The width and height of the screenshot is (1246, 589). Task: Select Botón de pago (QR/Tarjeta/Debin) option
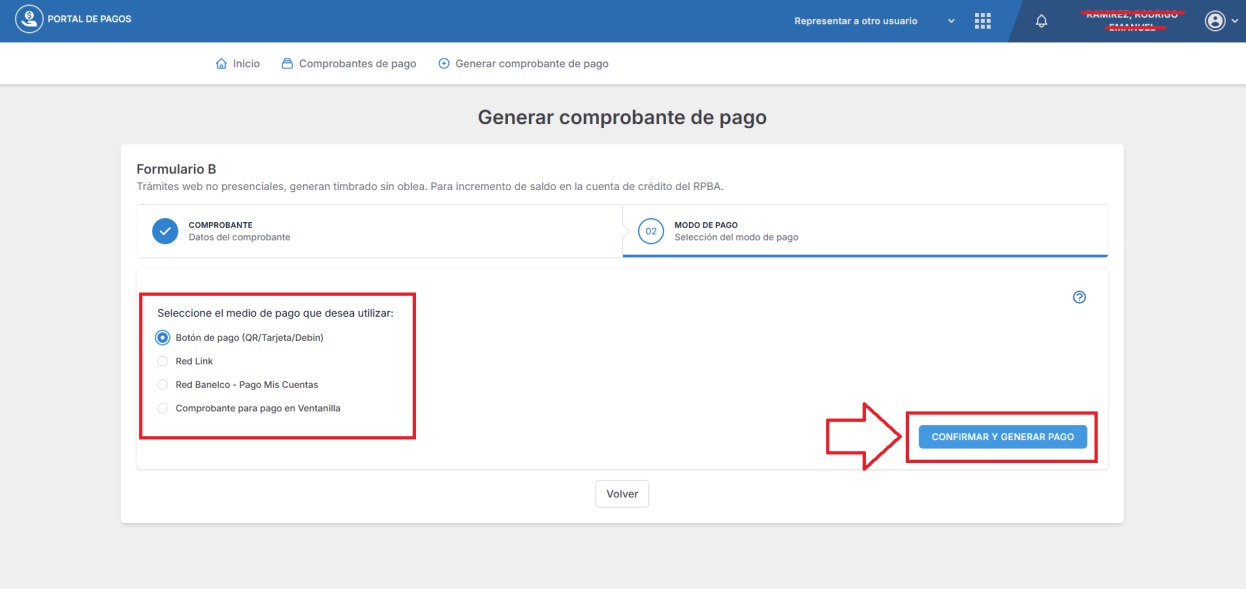tap(163, 338)
